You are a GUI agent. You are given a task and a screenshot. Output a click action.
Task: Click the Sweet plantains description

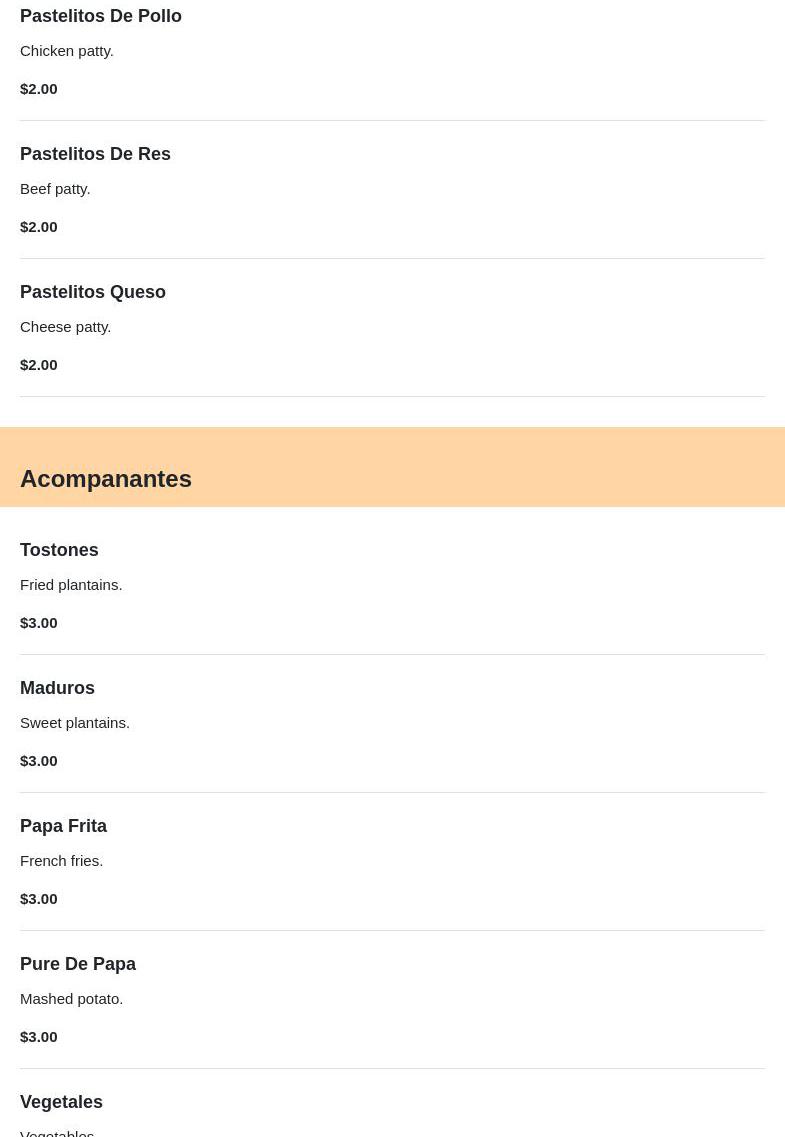click(75, 723)
